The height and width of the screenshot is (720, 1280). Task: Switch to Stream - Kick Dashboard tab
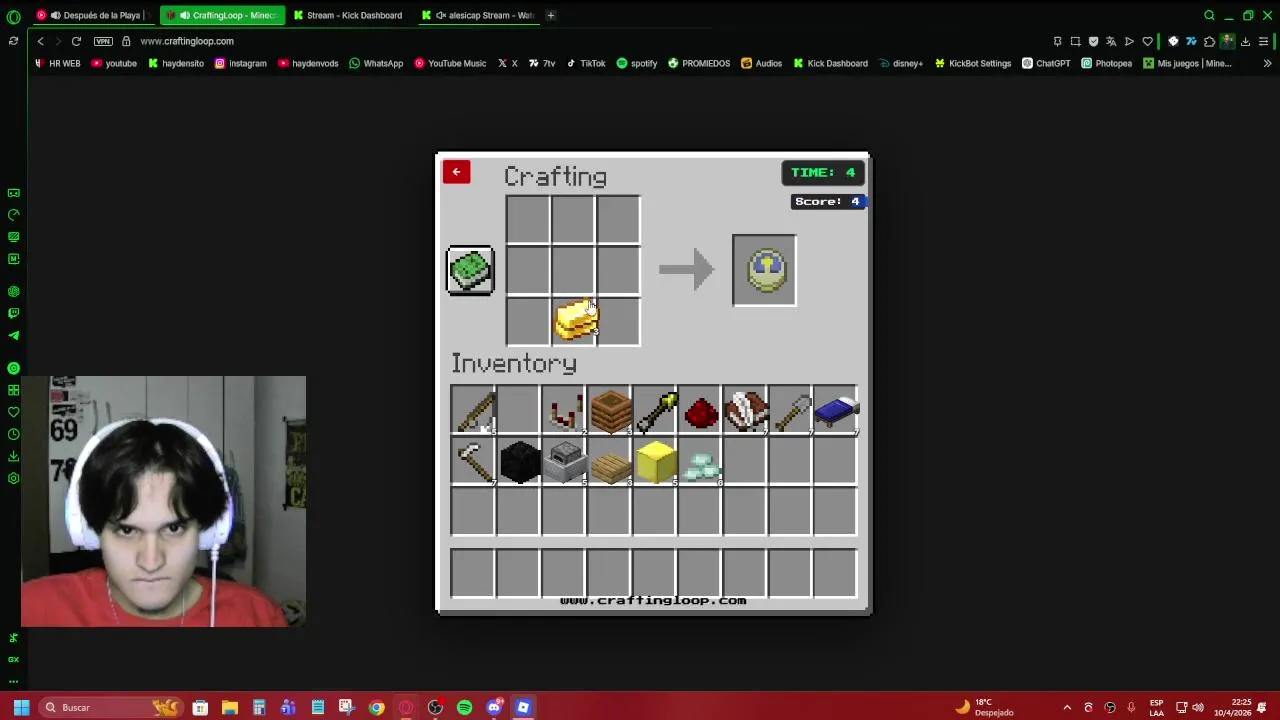click(350, 15)
